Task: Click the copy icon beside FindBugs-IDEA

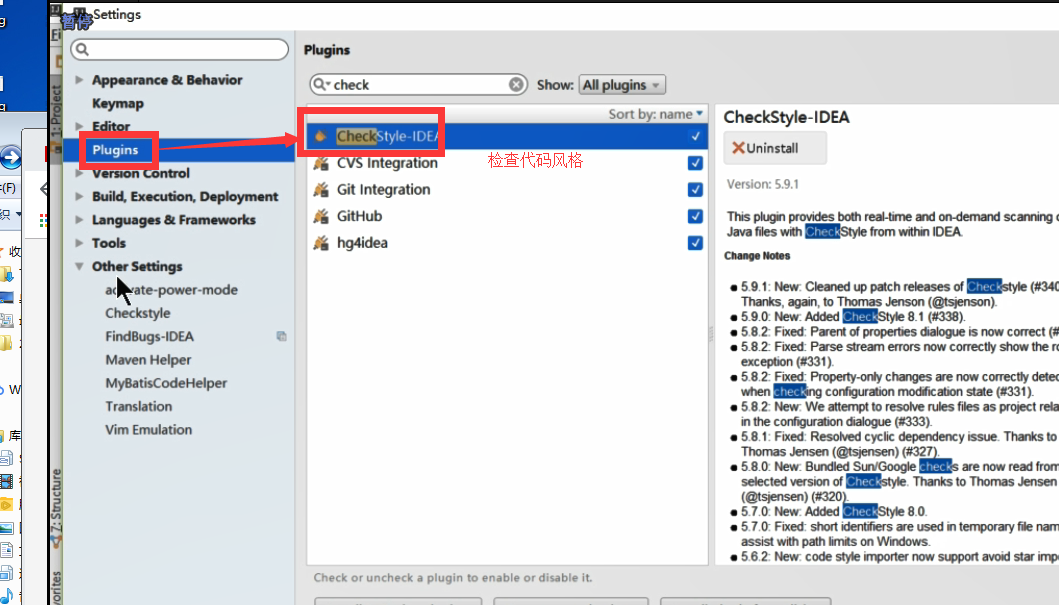Action: (x=282, y=336)
